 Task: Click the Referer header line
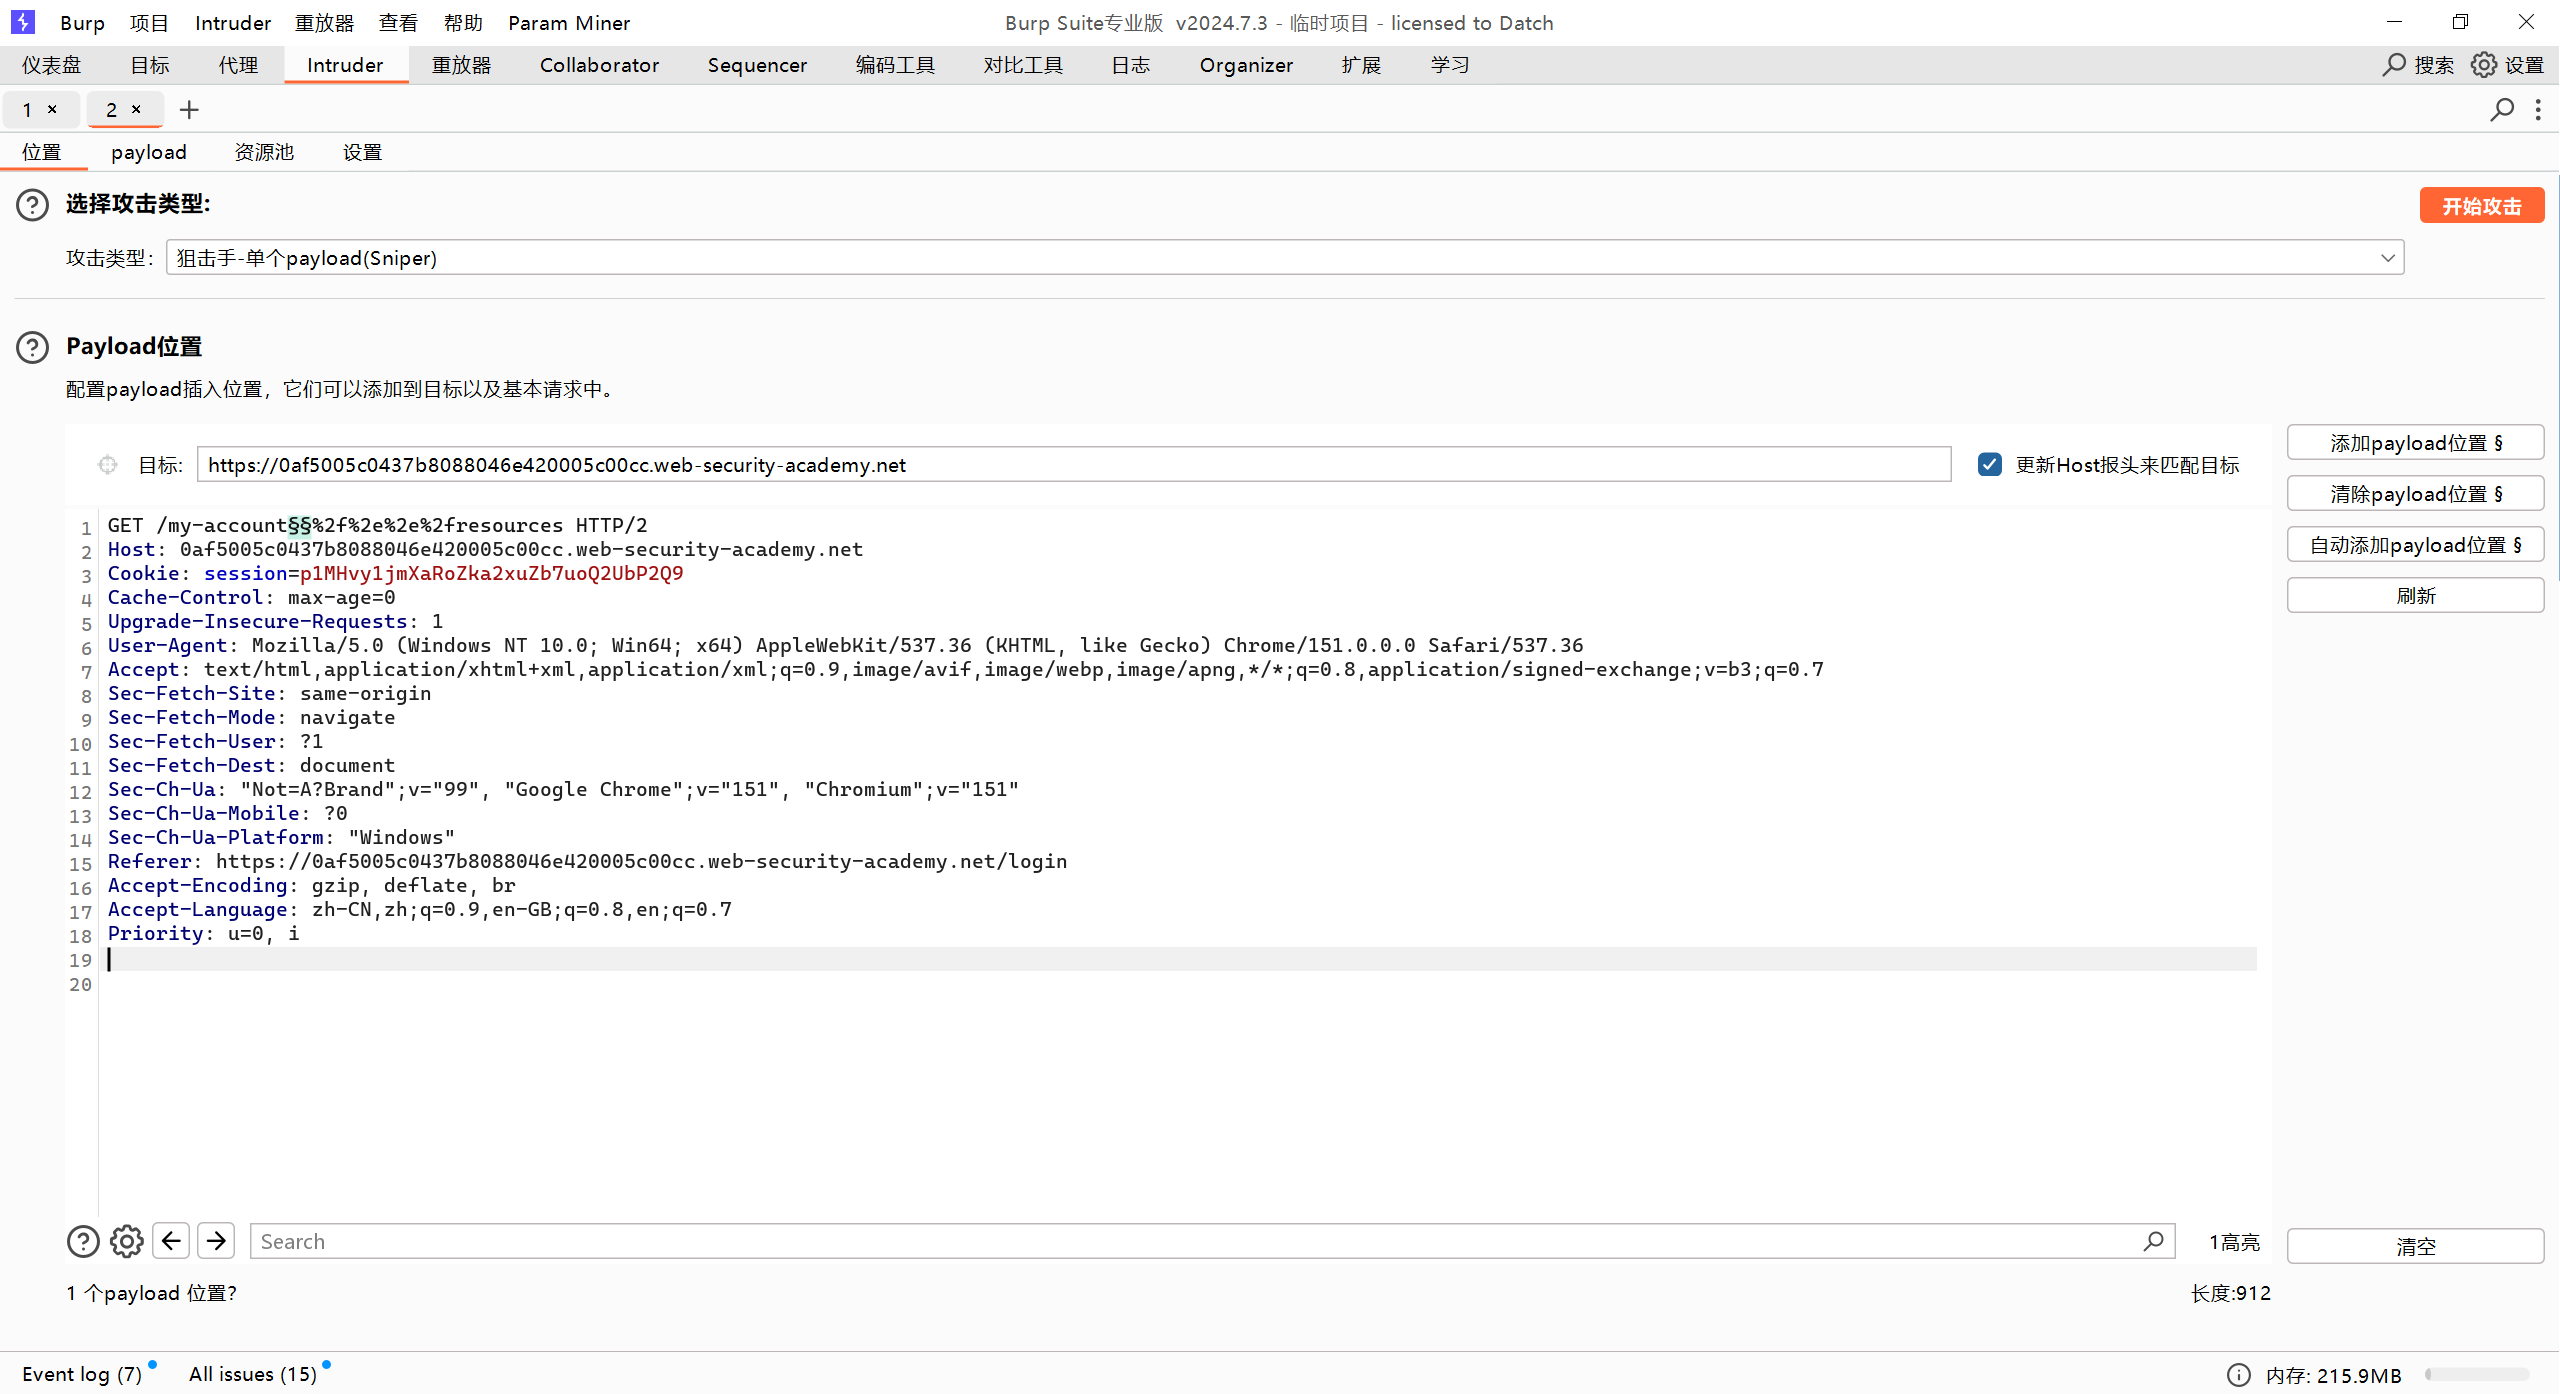tap(587, 861)
